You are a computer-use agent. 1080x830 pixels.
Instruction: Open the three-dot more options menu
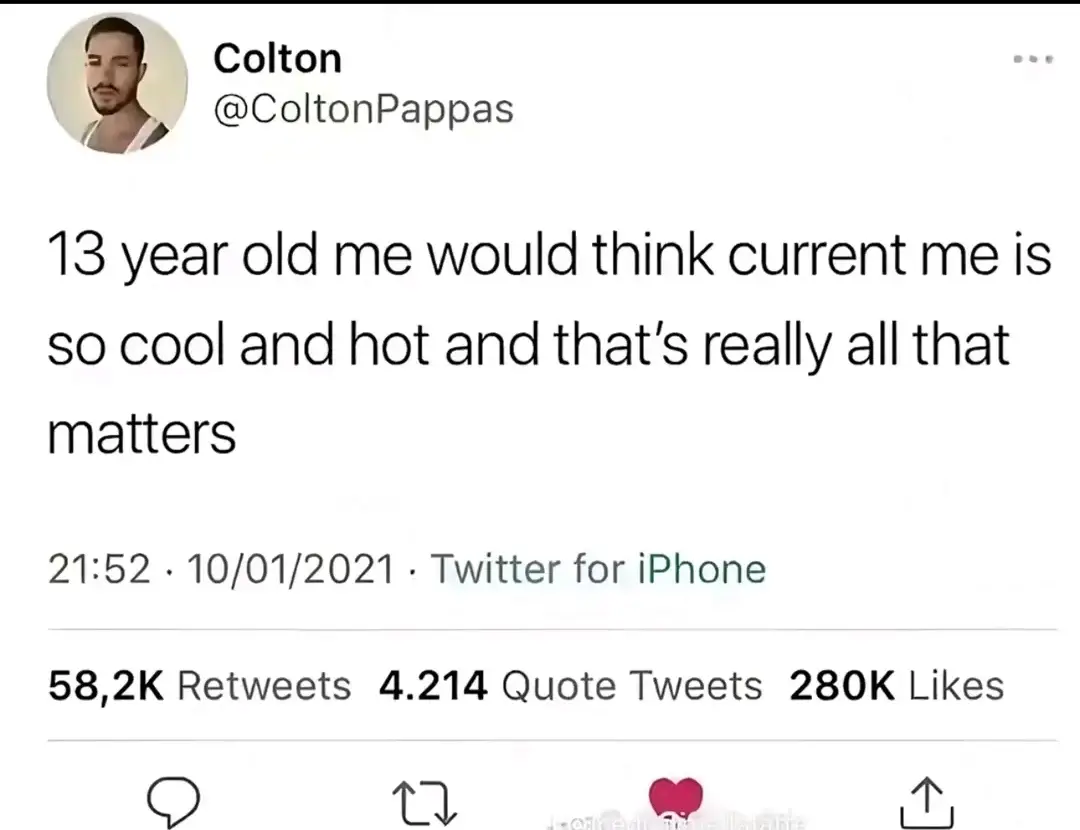click(1033, 60)
